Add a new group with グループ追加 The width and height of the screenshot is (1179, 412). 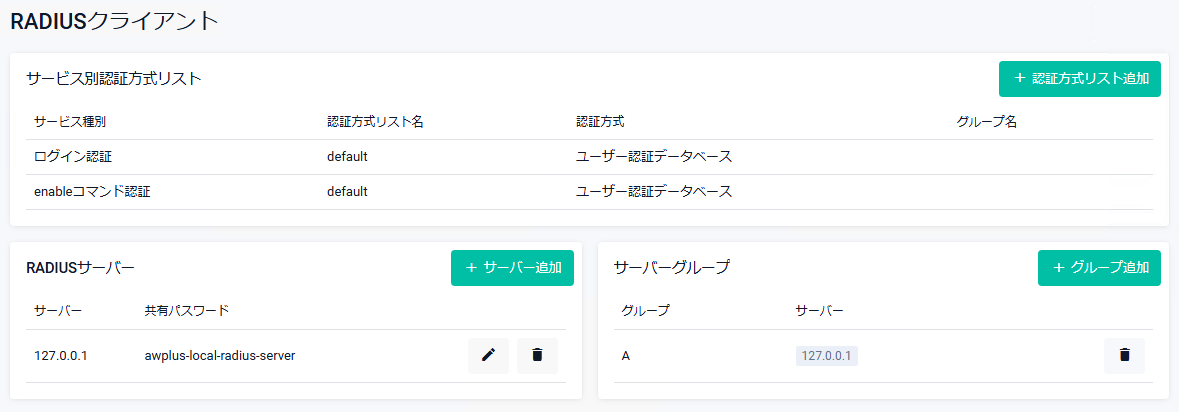pos(1099,268)
